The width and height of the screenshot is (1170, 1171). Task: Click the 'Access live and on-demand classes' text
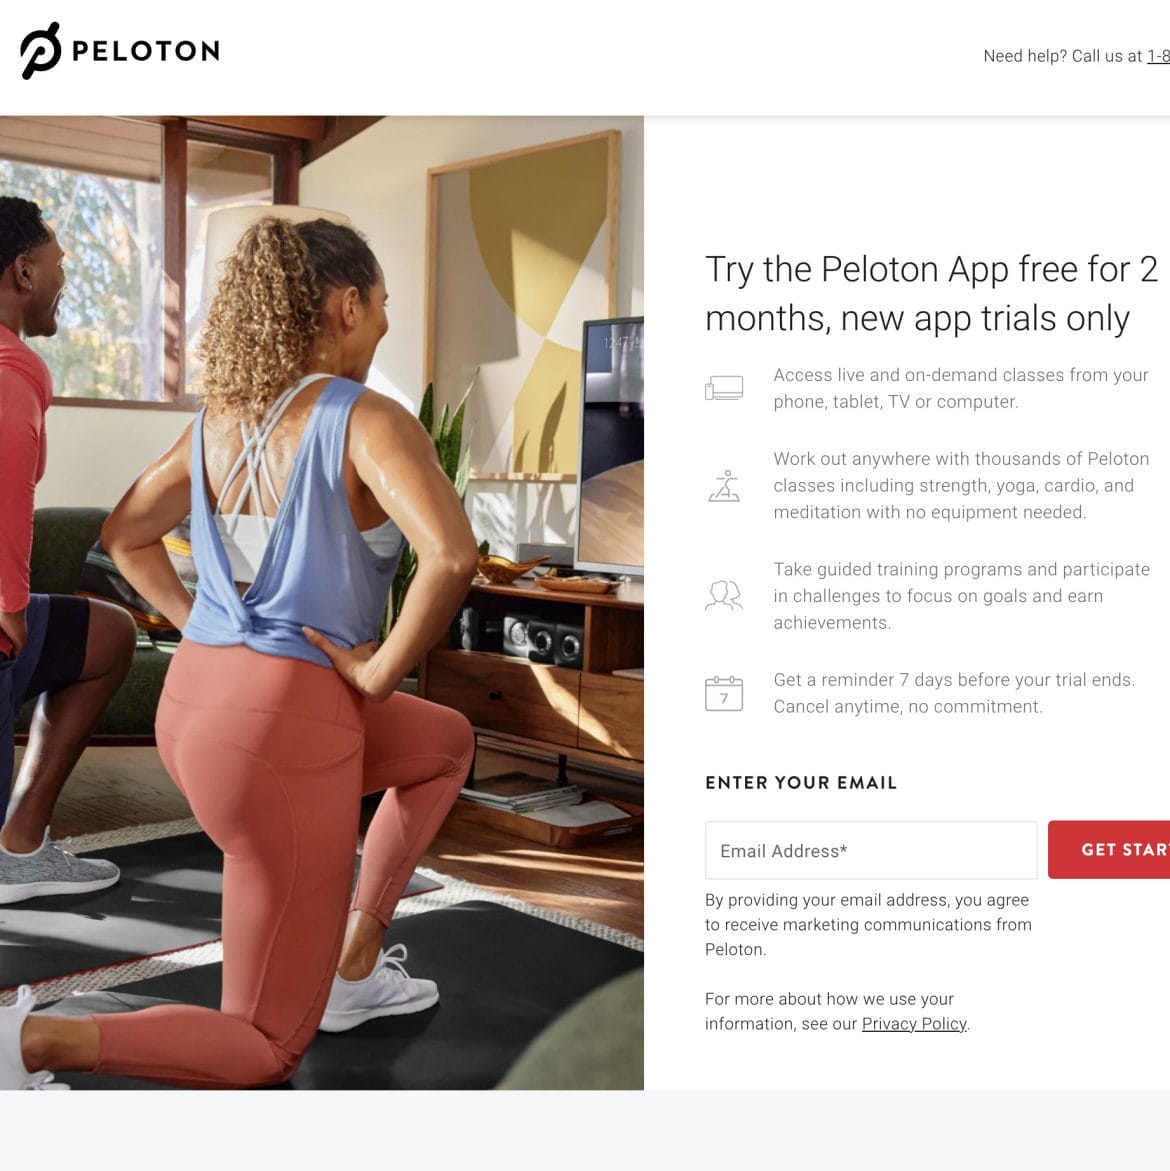(x=960, y=388)
